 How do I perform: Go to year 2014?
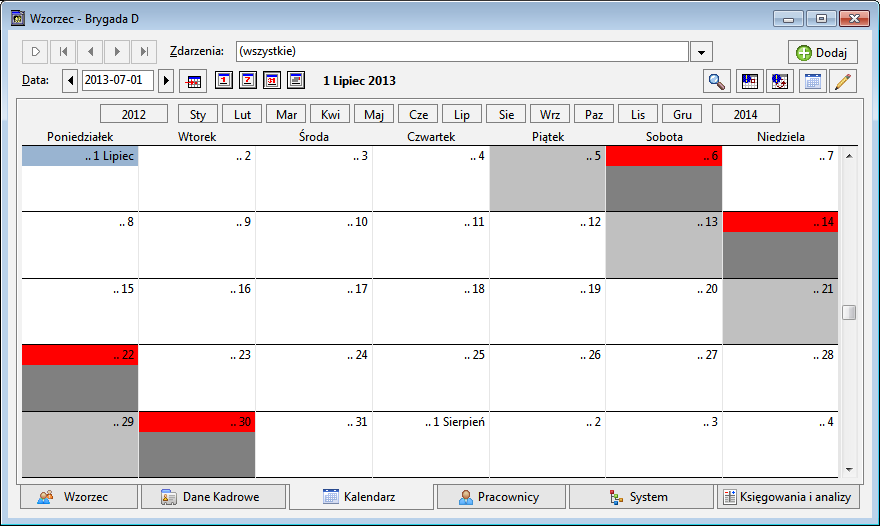tap(745, 114)
